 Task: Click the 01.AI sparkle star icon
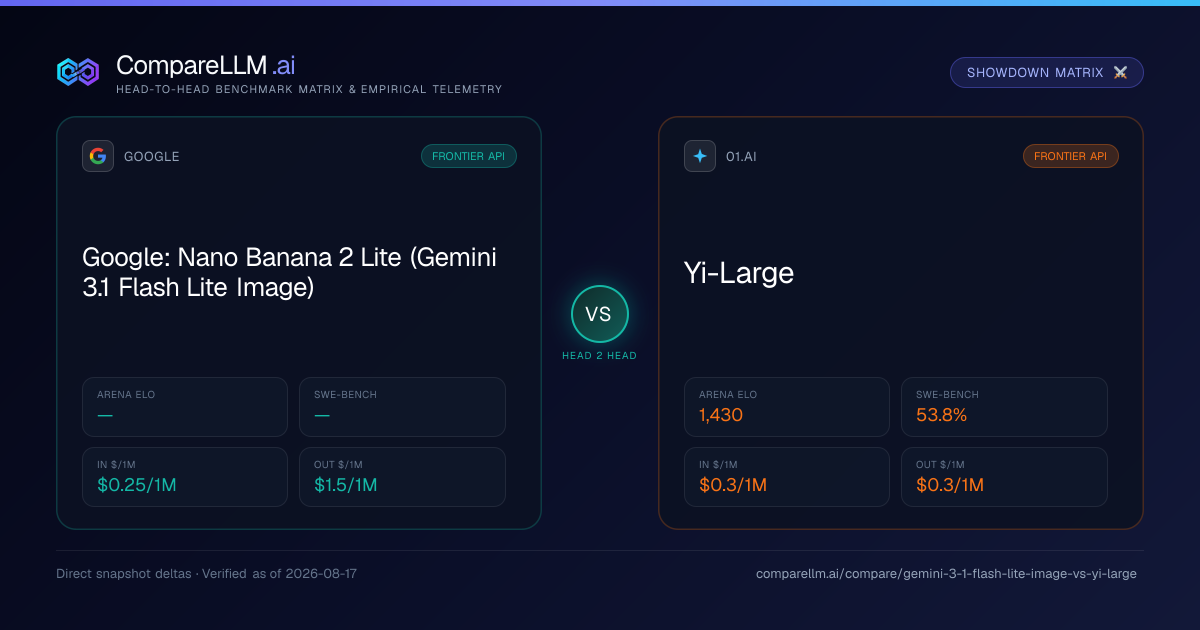[x=700, y=156]
